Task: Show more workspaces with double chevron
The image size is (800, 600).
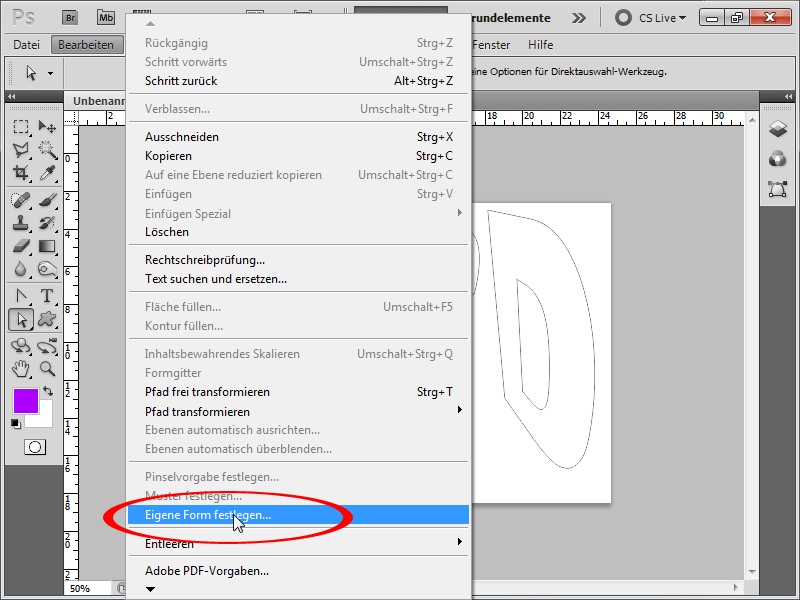Action: coord(579,18)
